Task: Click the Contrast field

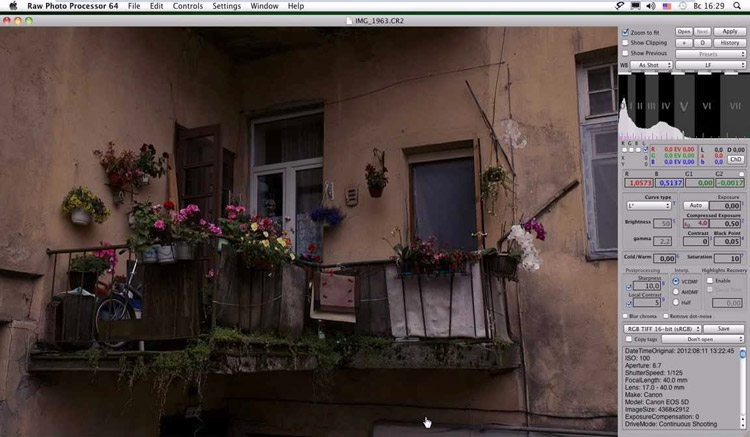Action: coord(696,241)
